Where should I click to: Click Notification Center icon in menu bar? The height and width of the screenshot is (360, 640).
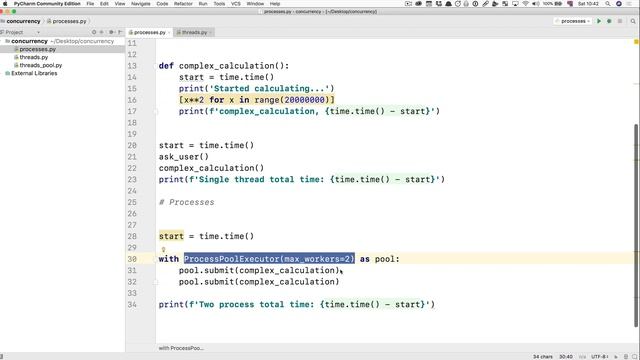coord(630,4)
